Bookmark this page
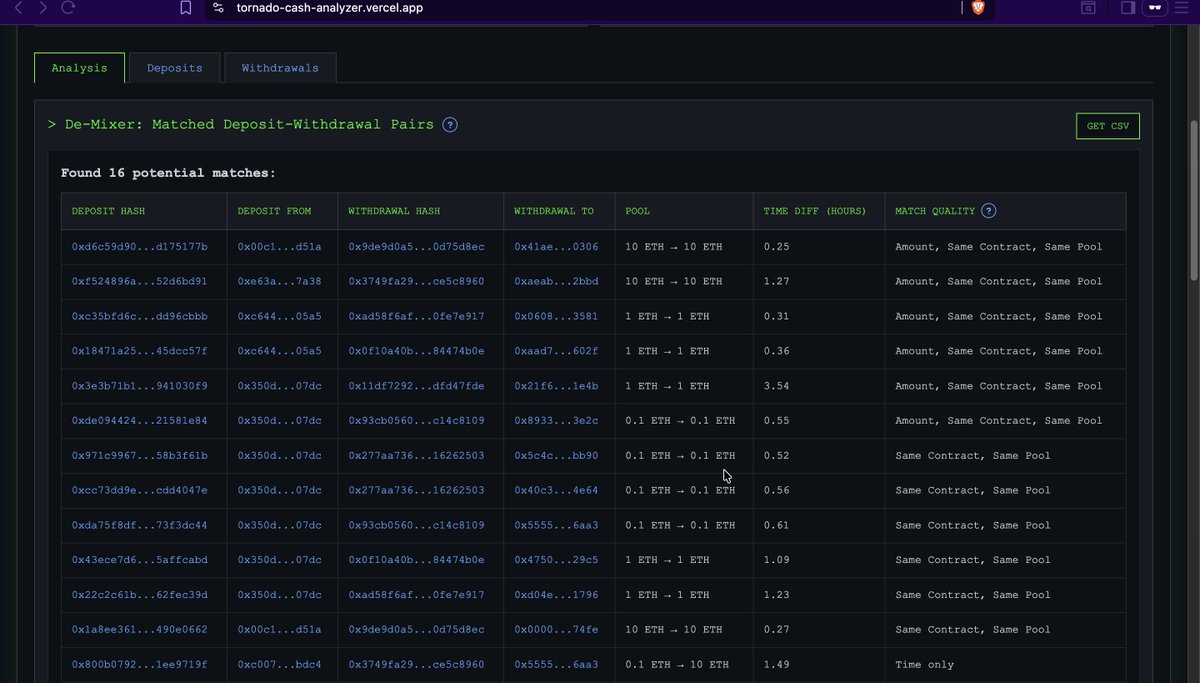The image size is (1200, 683). [186, 7]
